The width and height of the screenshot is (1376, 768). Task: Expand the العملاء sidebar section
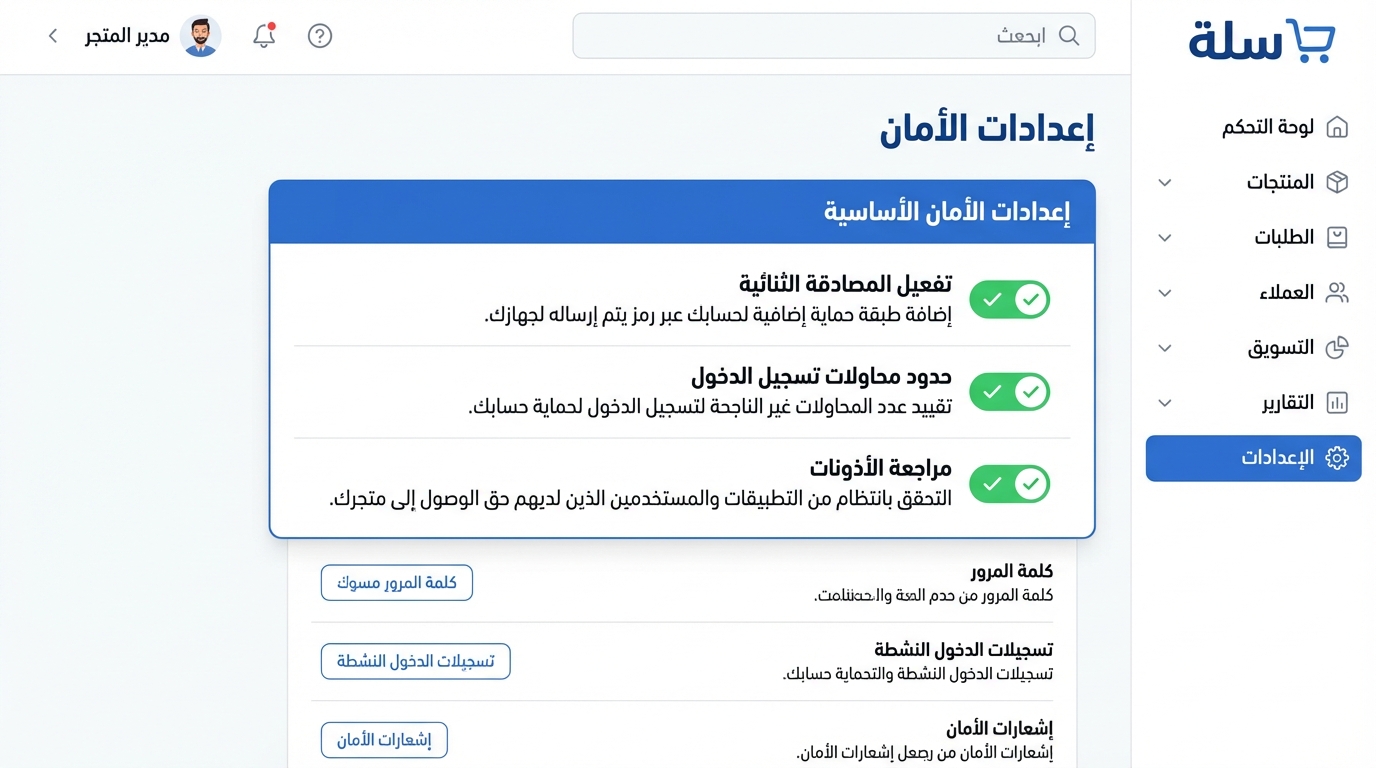1163,292
